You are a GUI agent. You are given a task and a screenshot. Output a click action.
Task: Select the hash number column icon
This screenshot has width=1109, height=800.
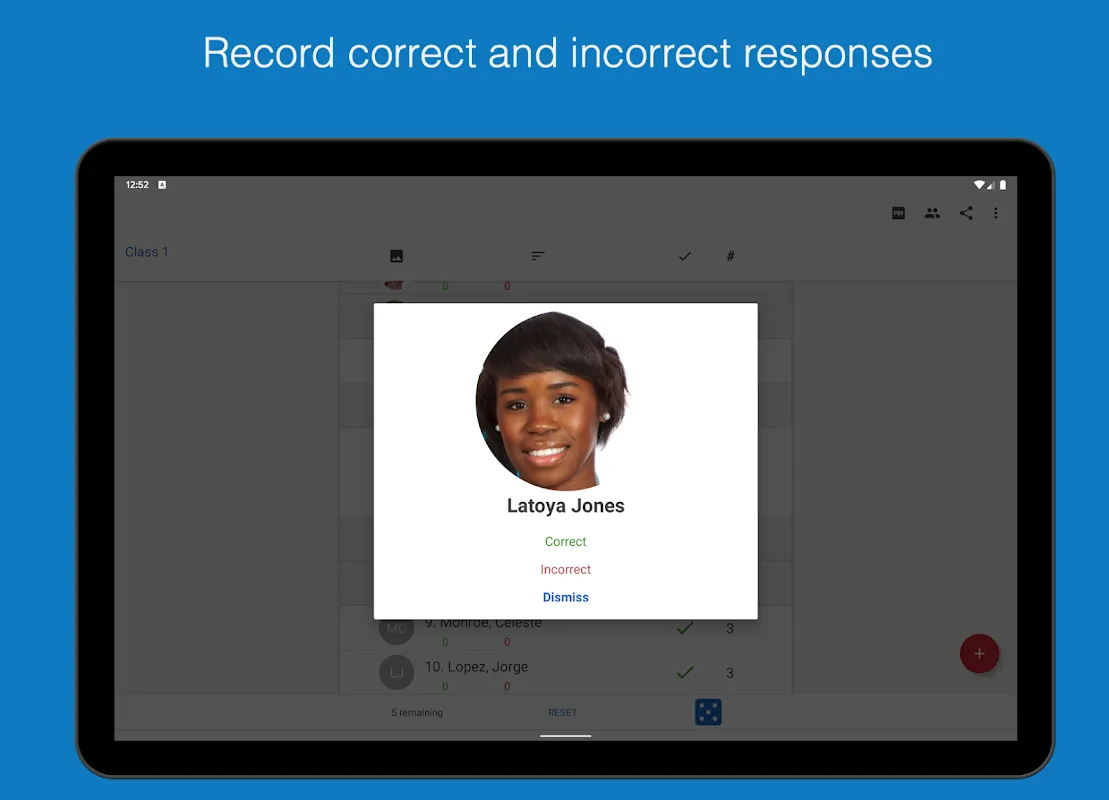click(x=731, y=256)
